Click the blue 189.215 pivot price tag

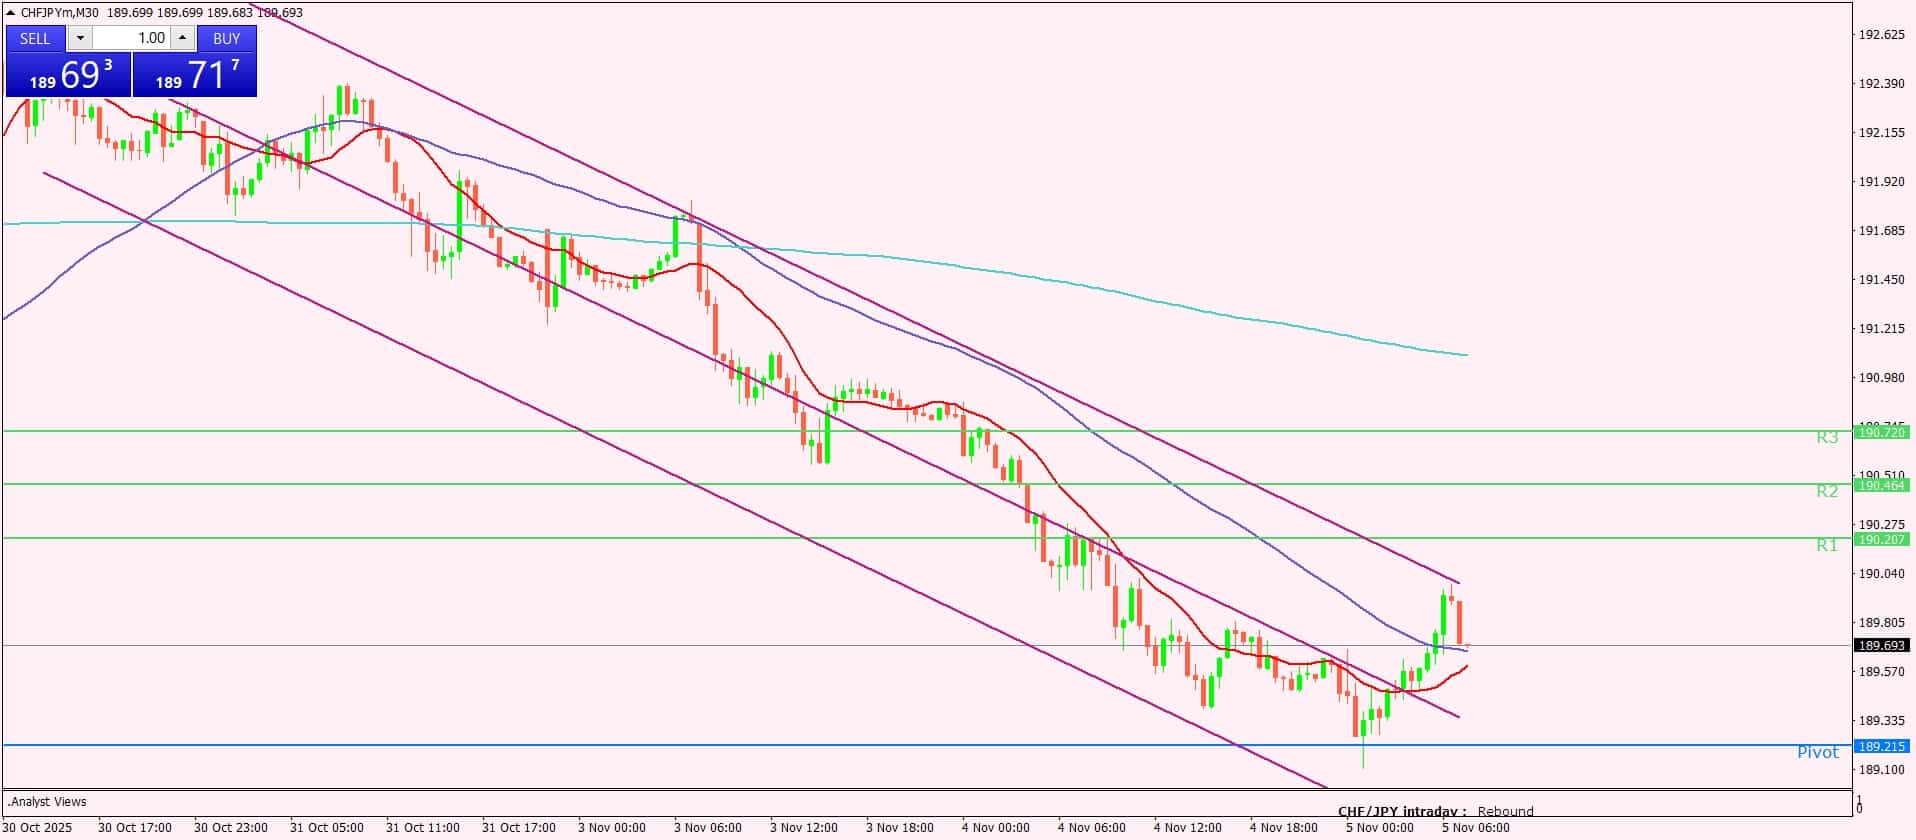pos(1882,746)
